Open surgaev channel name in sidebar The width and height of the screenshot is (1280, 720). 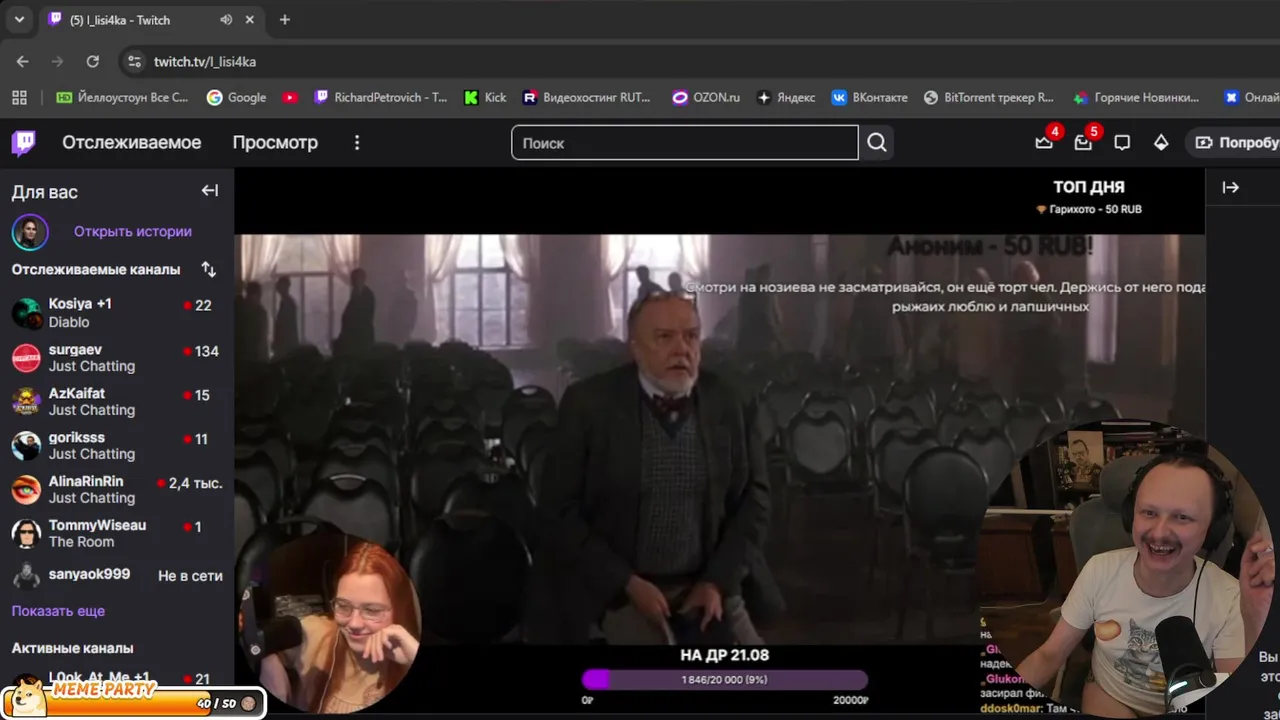click(75, 350)
